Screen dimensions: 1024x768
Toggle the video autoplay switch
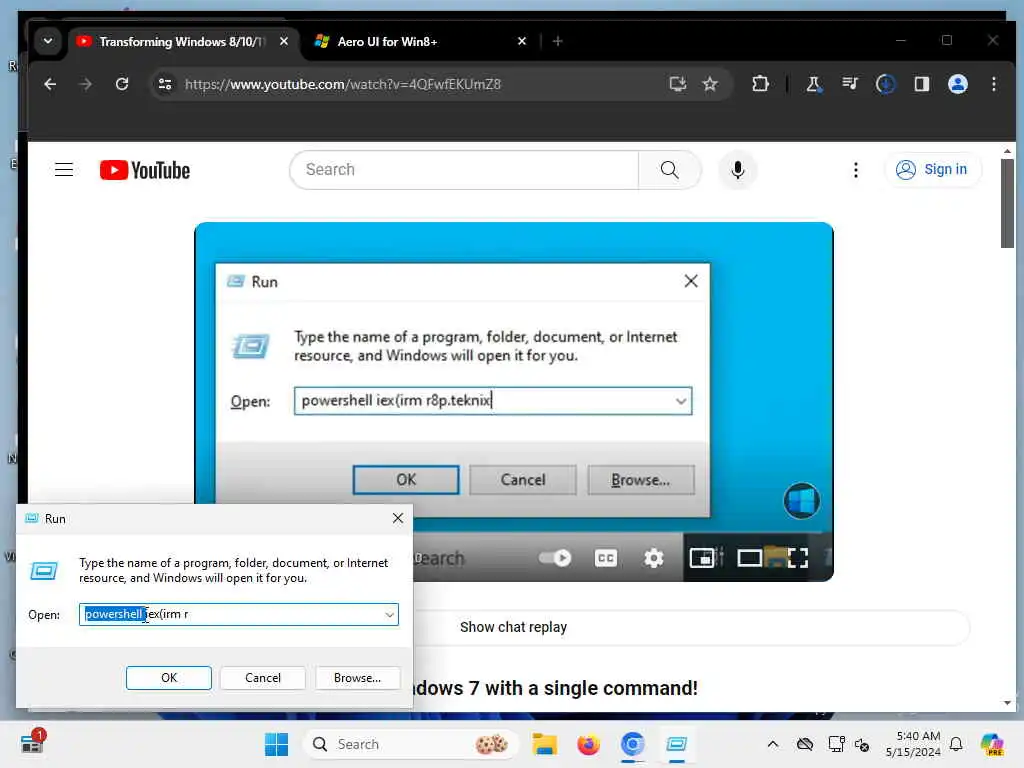(x=555, y=558)
